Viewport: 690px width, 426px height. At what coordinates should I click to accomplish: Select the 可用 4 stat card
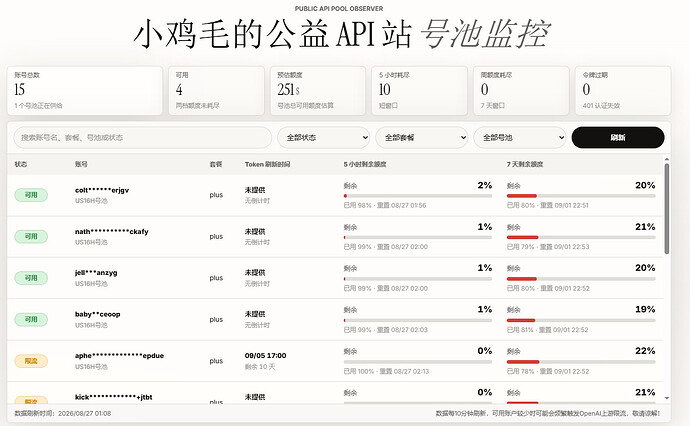click(x=217, y=91)
